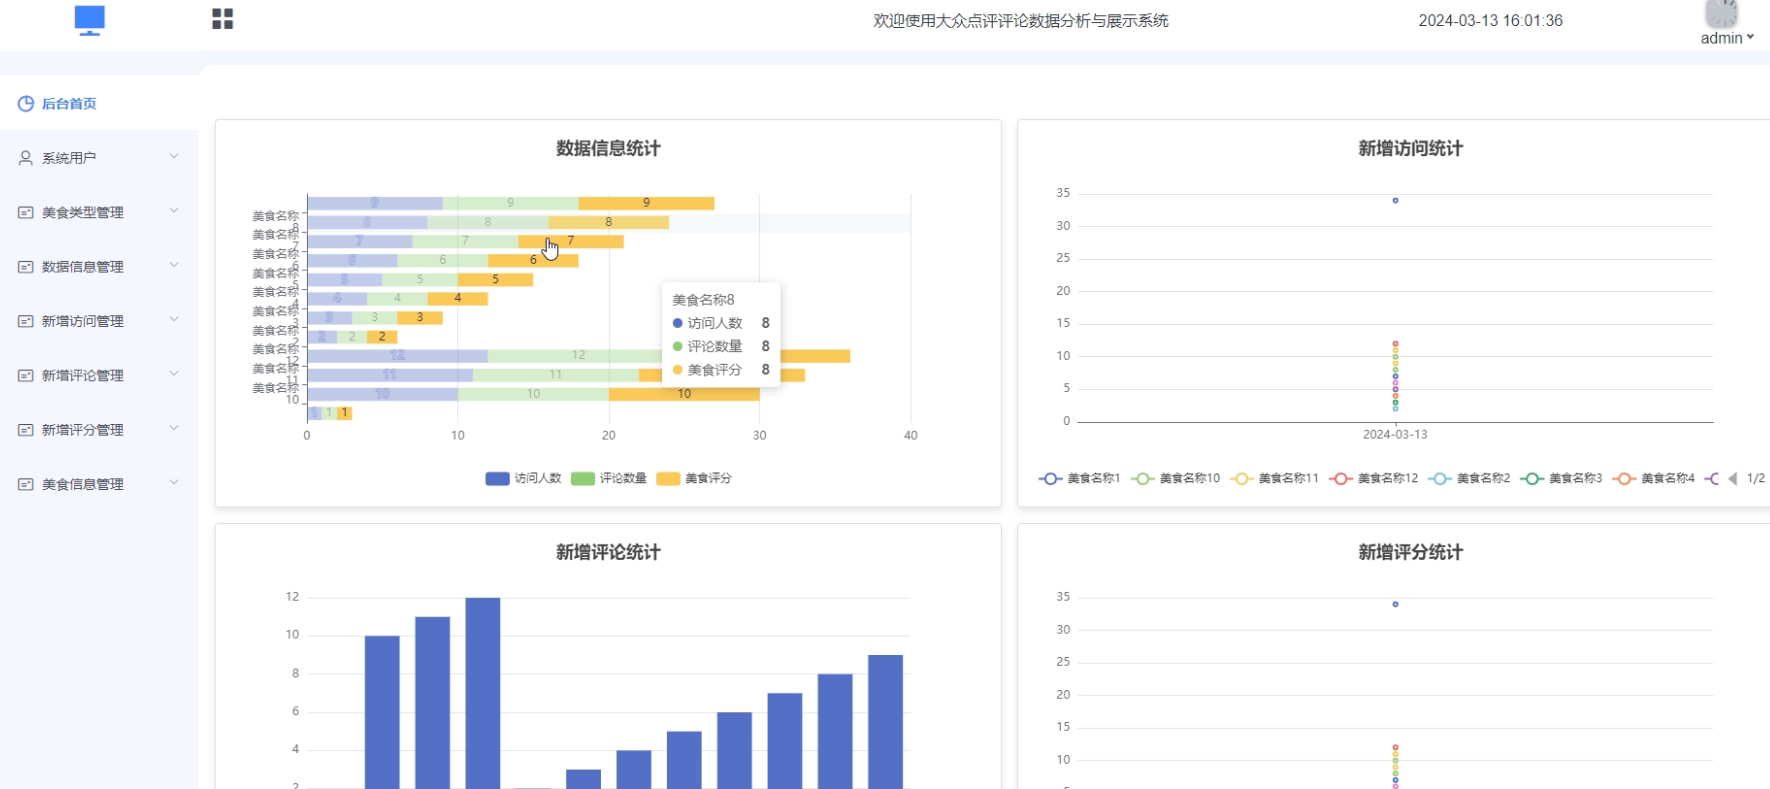The image size is (1770, 789).
Task: Toggle 美食评分 series in the legend
Action: pos(694,478)
